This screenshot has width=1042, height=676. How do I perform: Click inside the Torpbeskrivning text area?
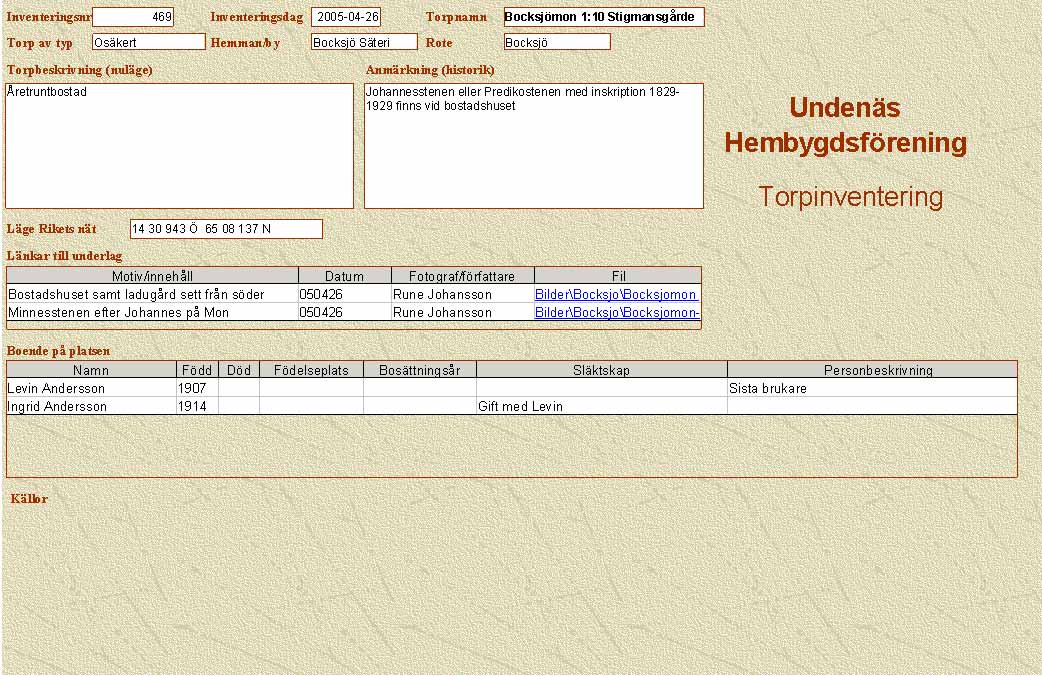180,146
